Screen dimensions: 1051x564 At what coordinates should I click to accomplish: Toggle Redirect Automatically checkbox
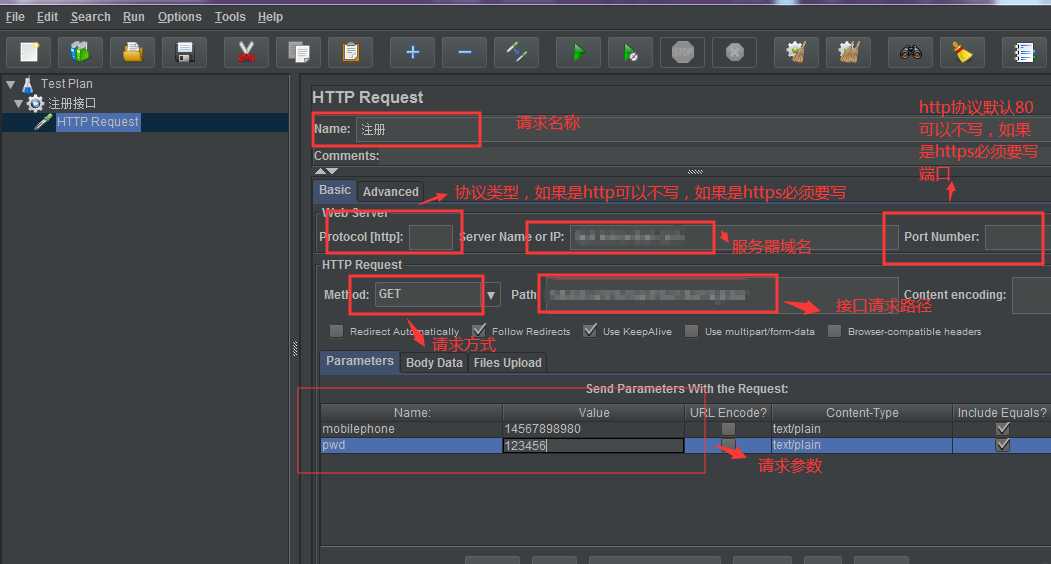336,331
